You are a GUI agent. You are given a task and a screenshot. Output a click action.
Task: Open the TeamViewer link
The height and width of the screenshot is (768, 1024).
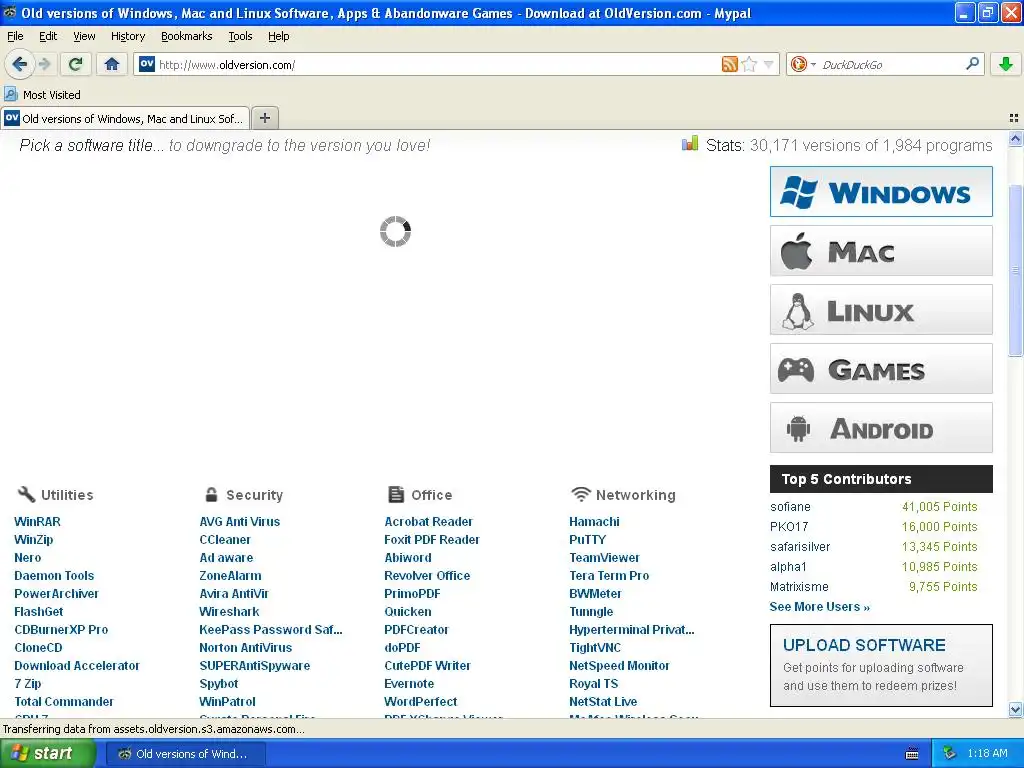point(605,558)
